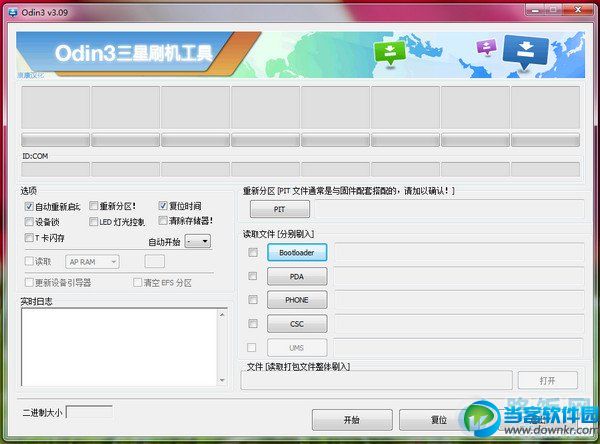
Task: Click the log scrollbar up arrow
Action: click(x=222, y=314)
